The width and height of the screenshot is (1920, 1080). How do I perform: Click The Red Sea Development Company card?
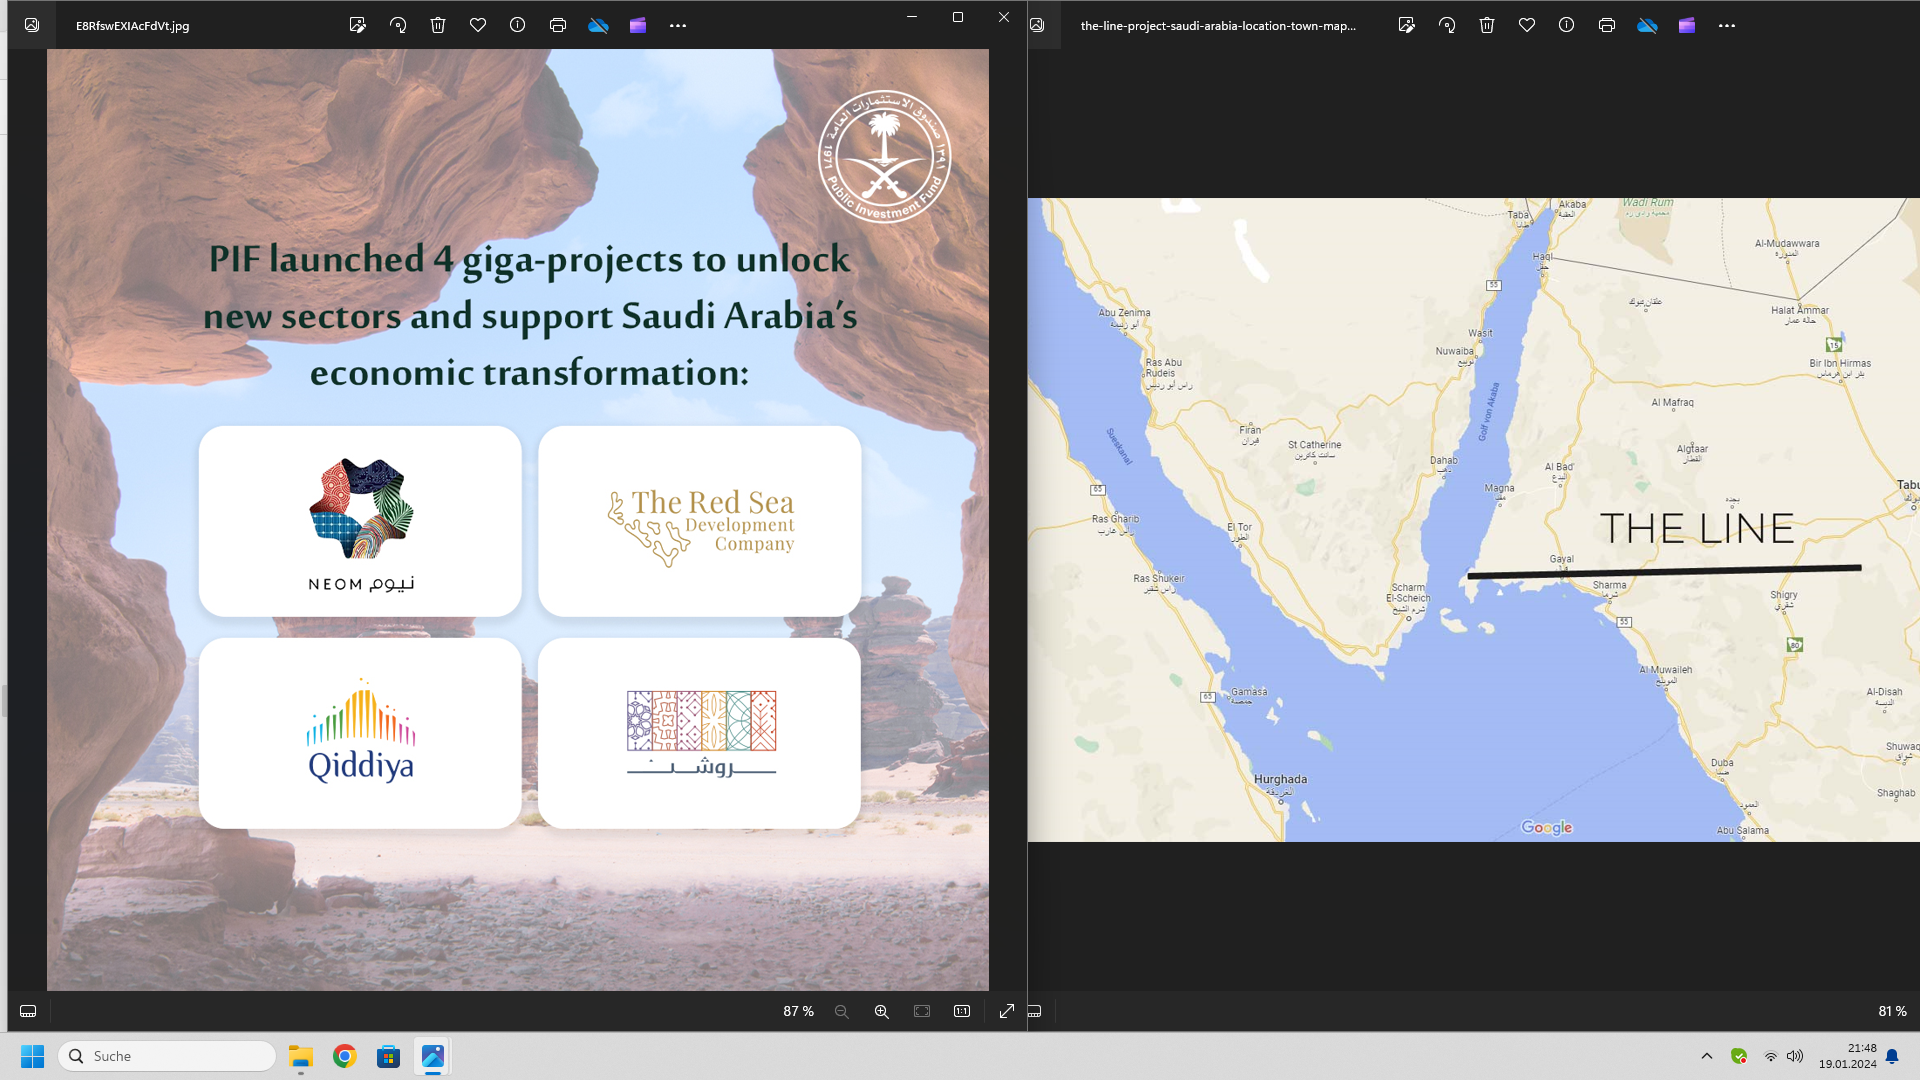click(x=699, y=521)
